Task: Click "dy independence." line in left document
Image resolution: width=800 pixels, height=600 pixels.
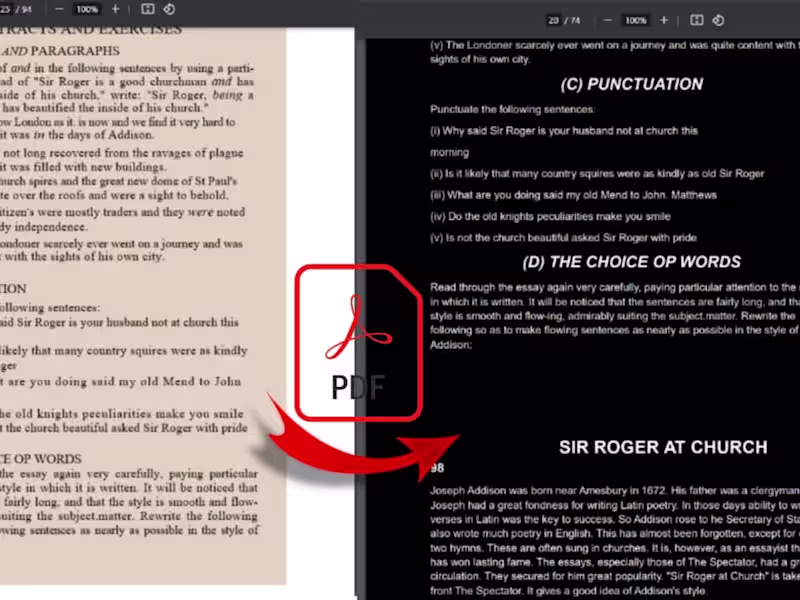Action: pos(43,227)
